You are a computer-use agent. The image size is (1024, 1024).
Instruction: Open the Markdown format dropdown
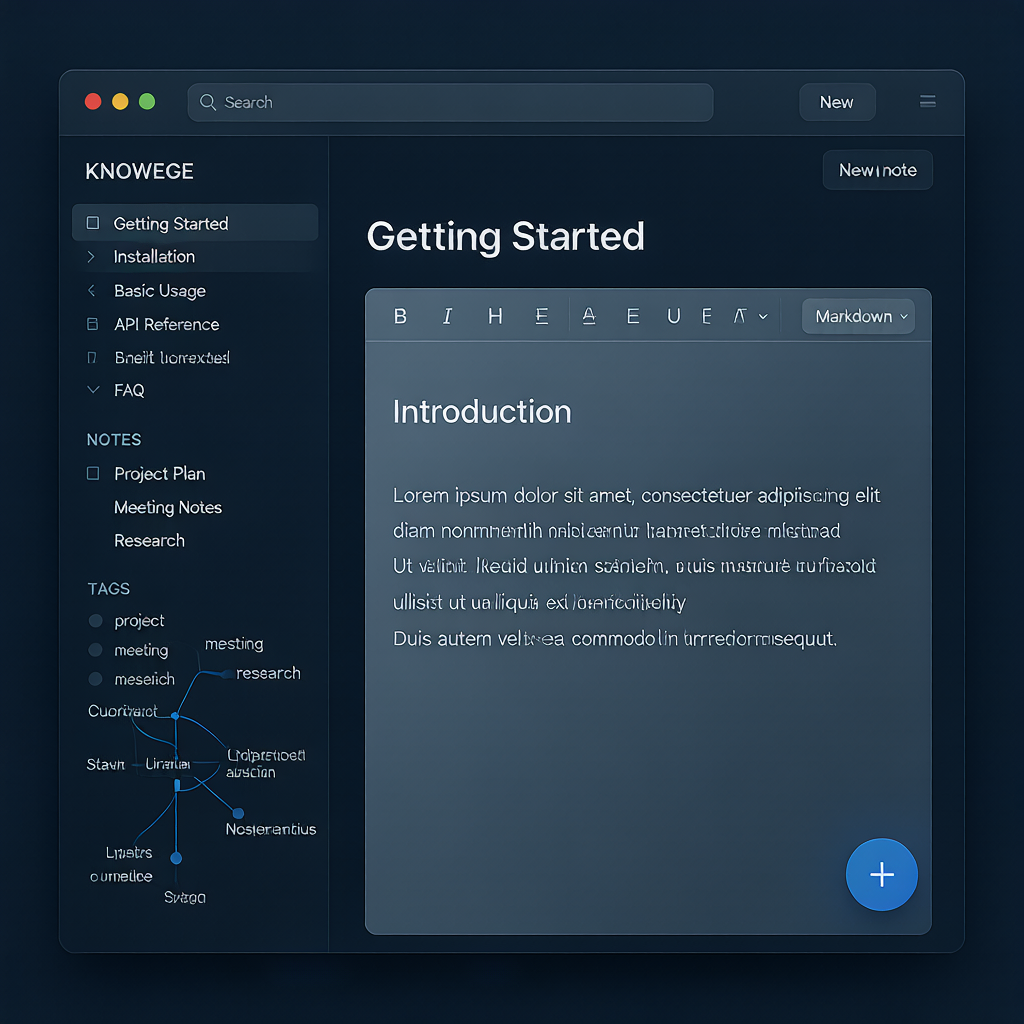coord(858,317)
